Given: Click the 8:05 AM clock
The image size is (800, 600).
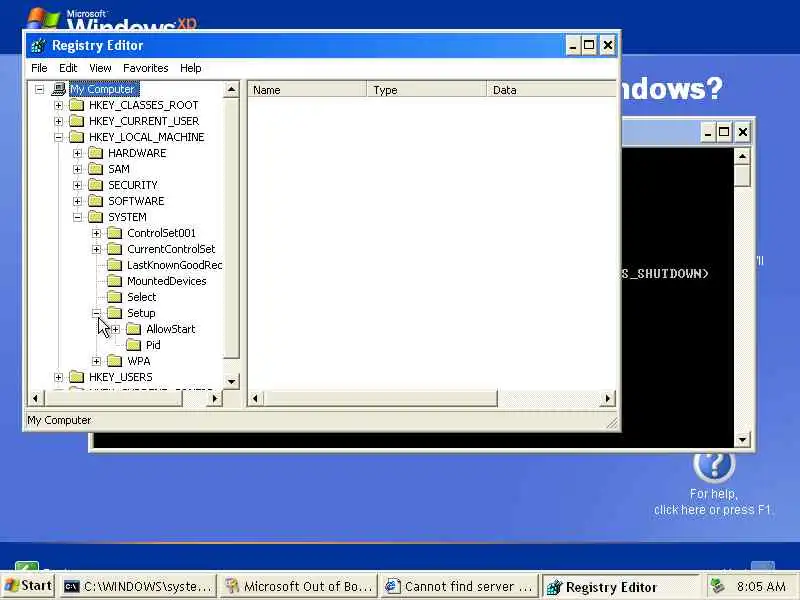Looking at the screenshot, I should [x=761, y=587].
